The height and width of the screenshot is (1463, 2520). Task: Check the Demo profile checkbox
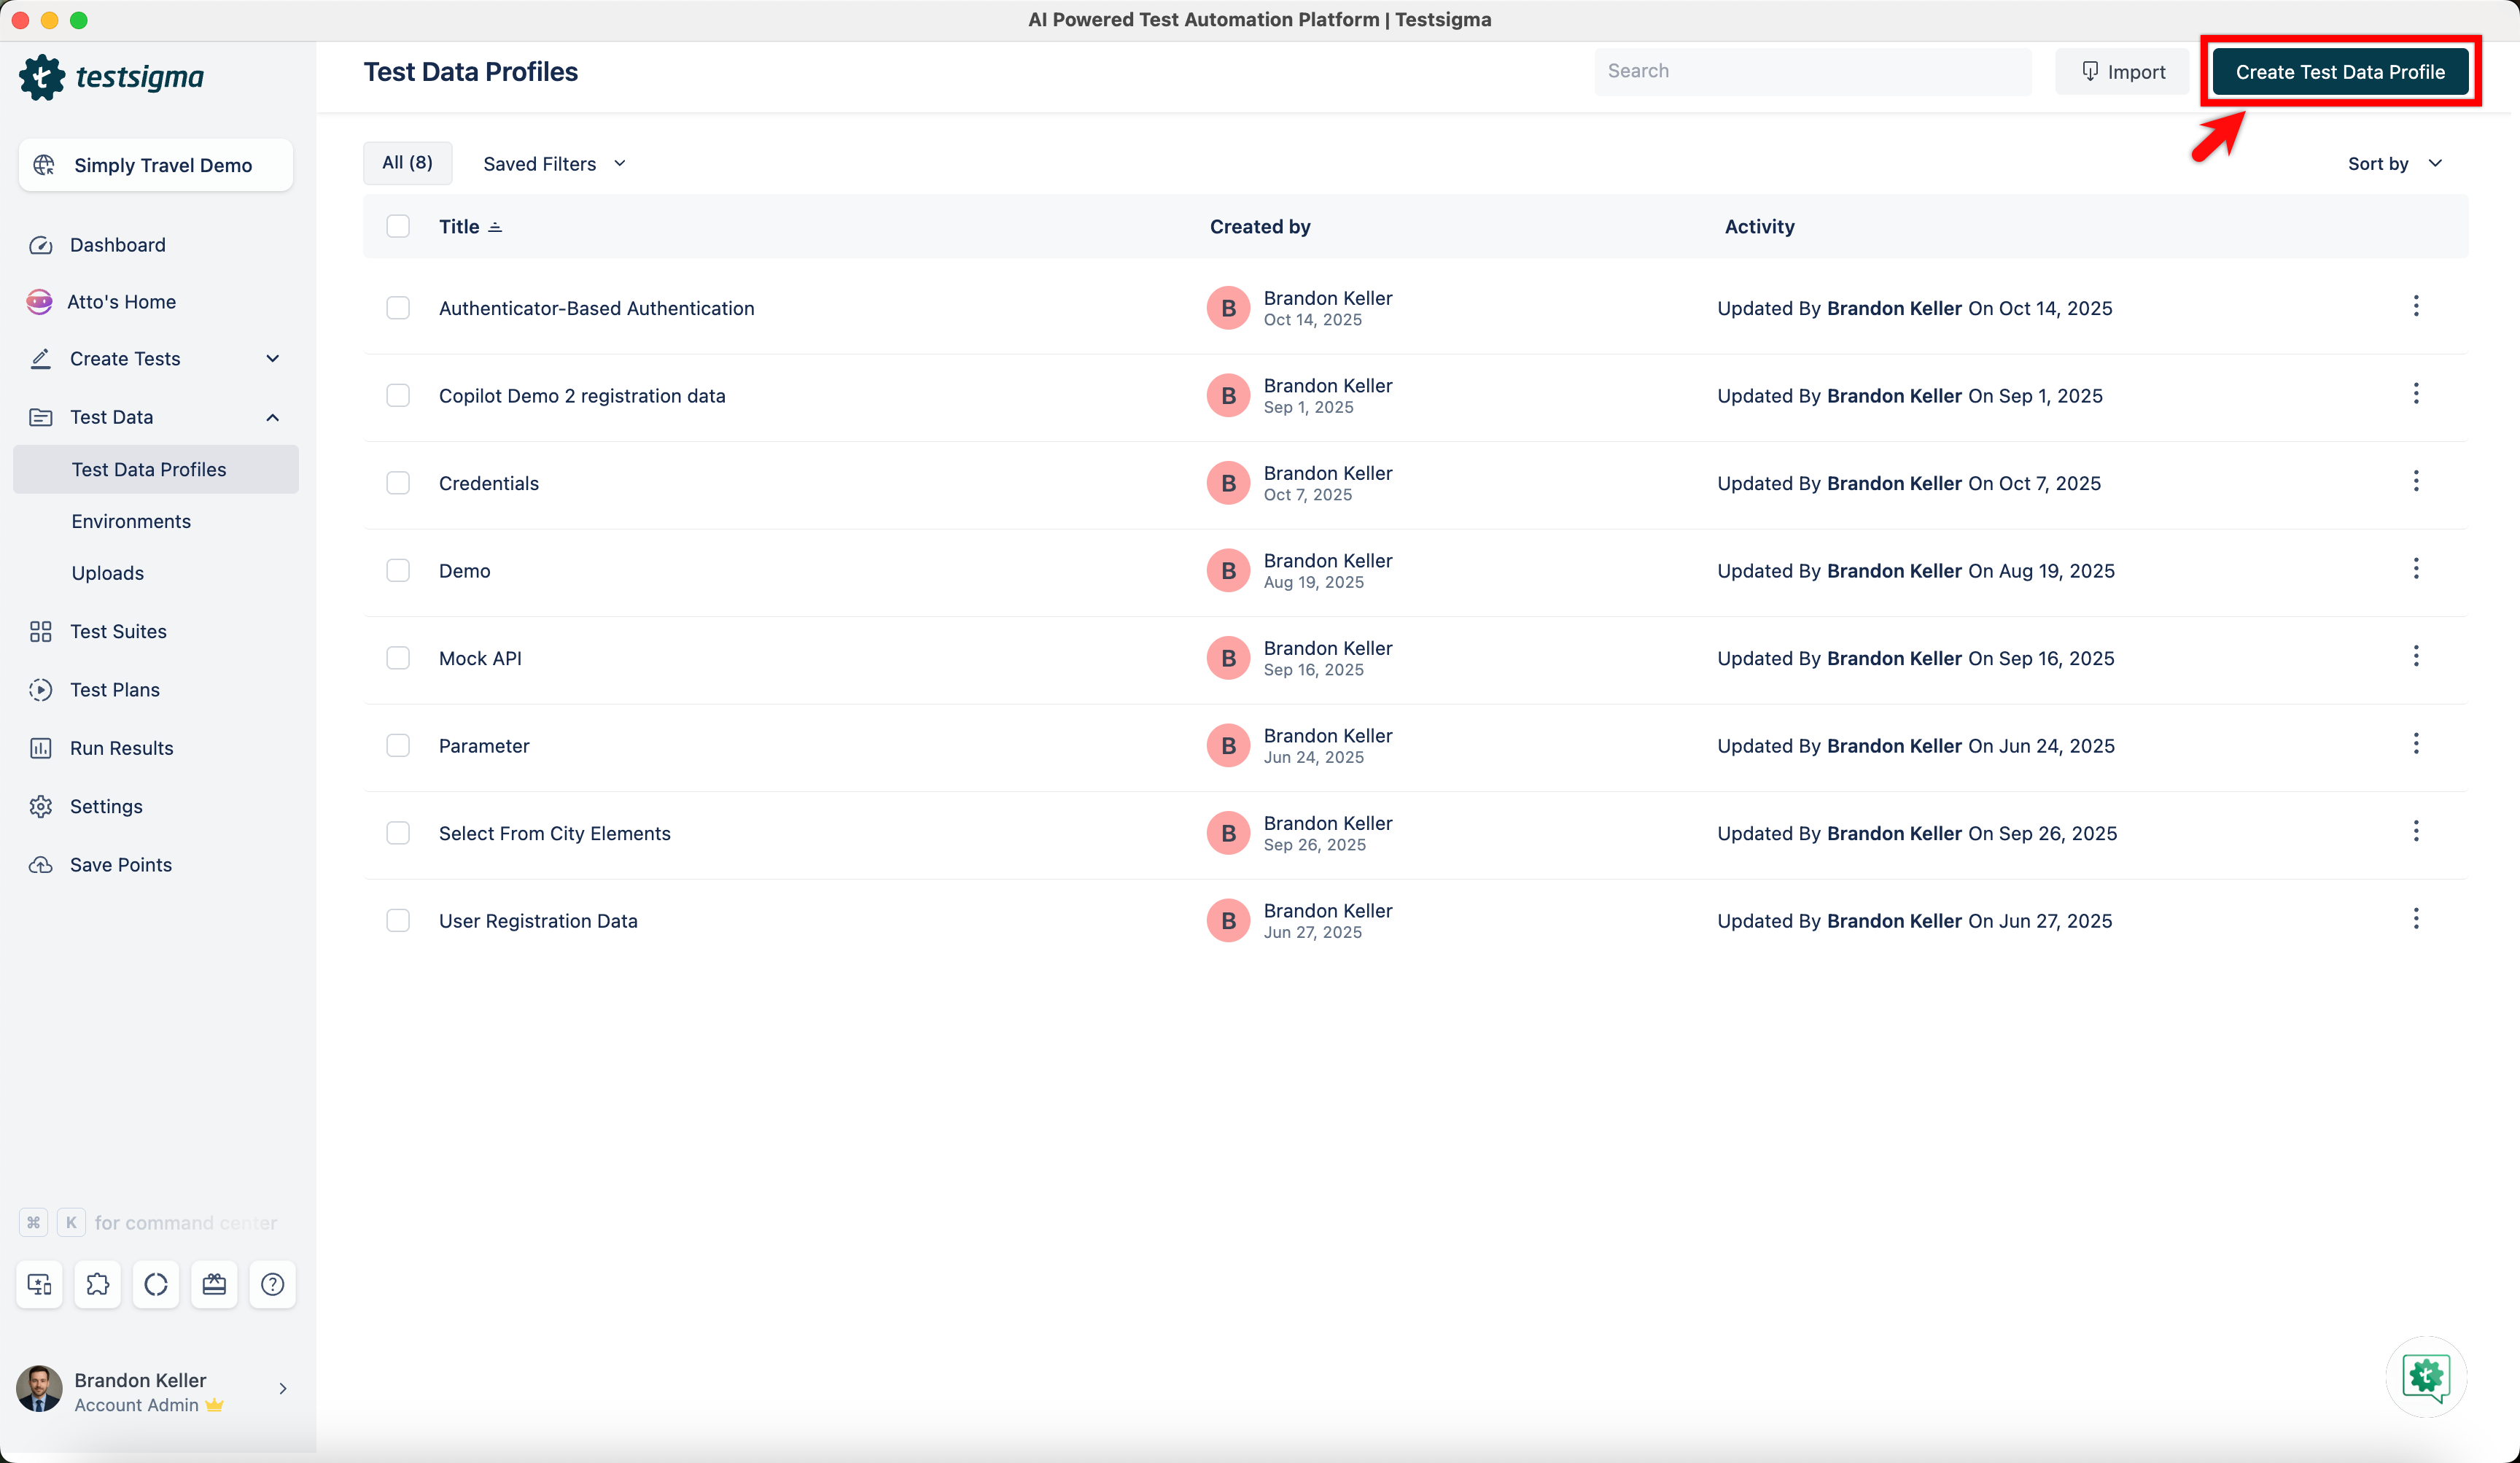(x=398, y=570)
